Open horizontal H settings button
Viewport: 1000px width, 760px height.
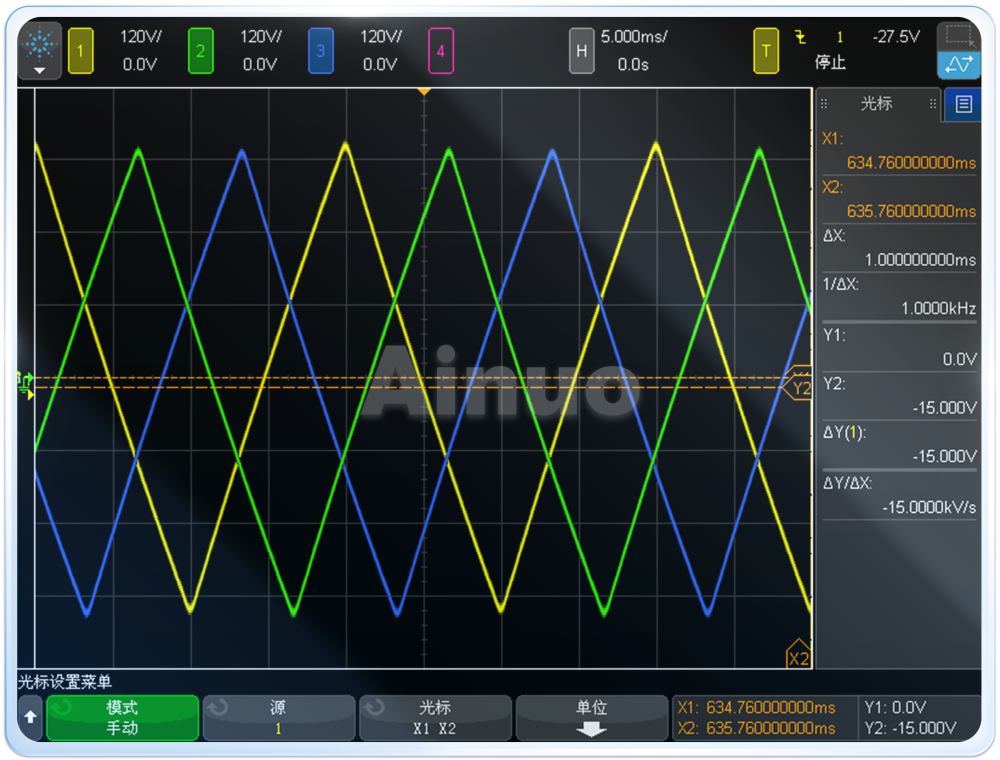click(x=581, y=51)
